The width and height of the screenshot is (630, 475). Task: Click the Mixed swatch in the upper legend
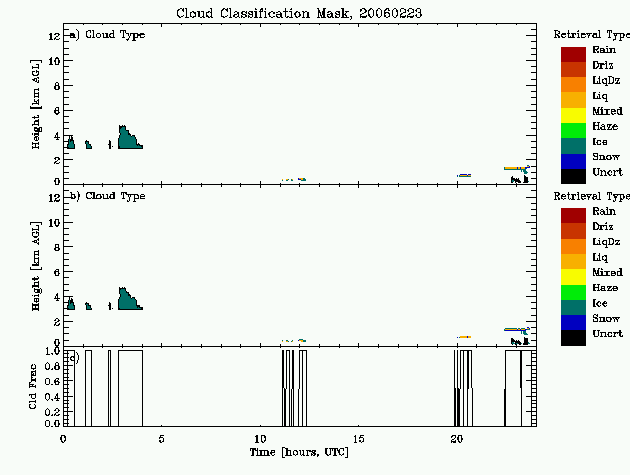[573, 115]
